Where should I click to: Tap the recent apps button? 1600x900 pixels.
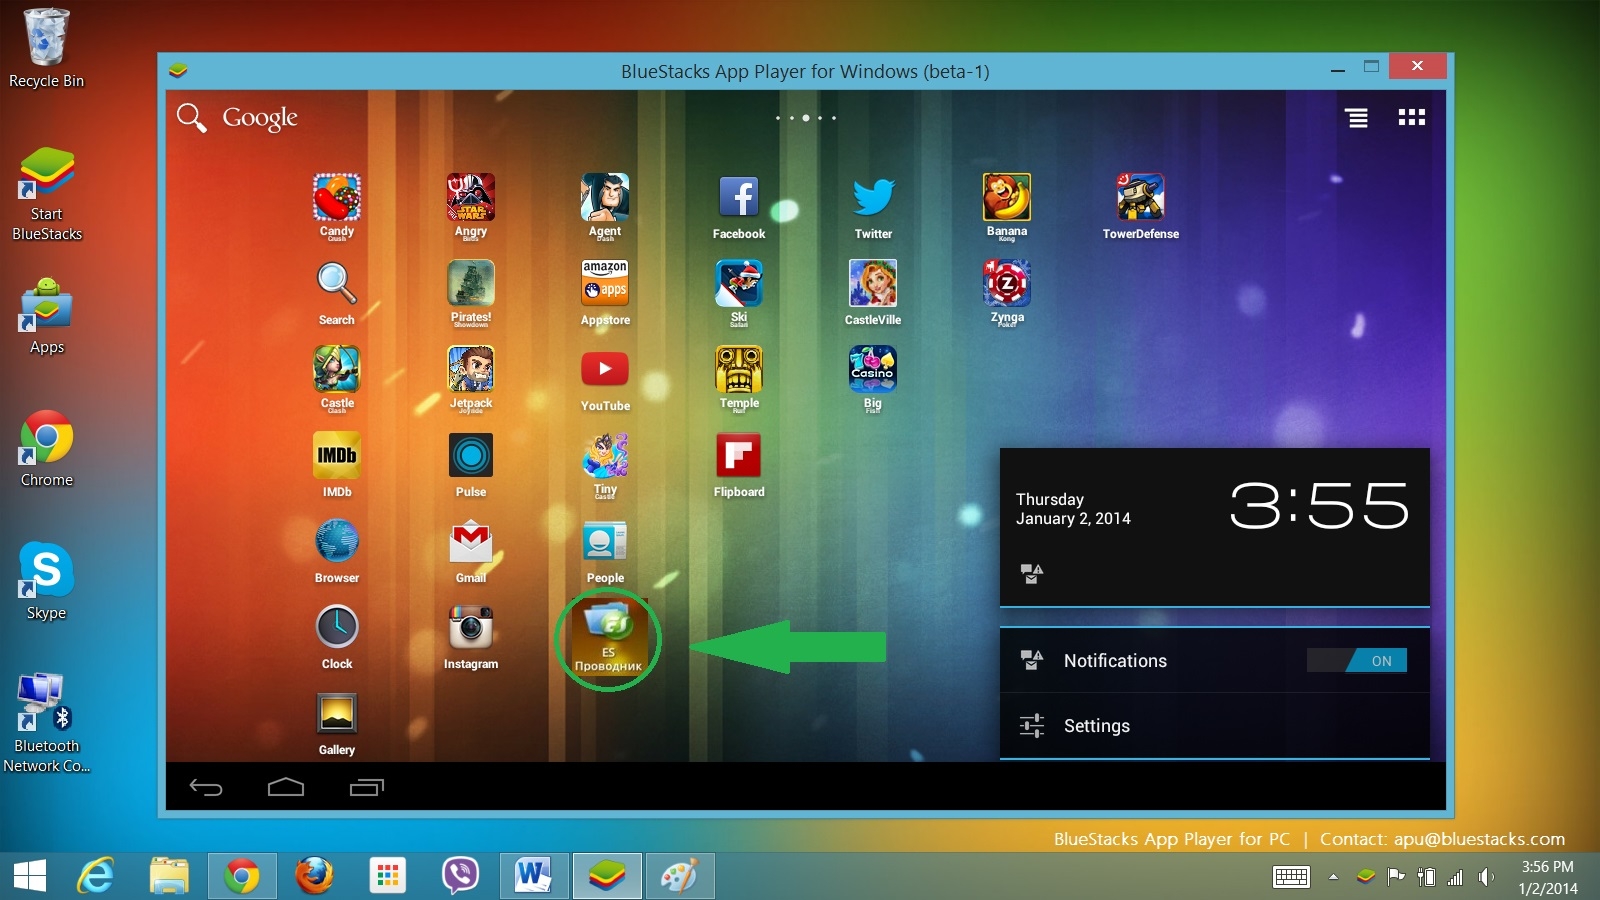367,787
